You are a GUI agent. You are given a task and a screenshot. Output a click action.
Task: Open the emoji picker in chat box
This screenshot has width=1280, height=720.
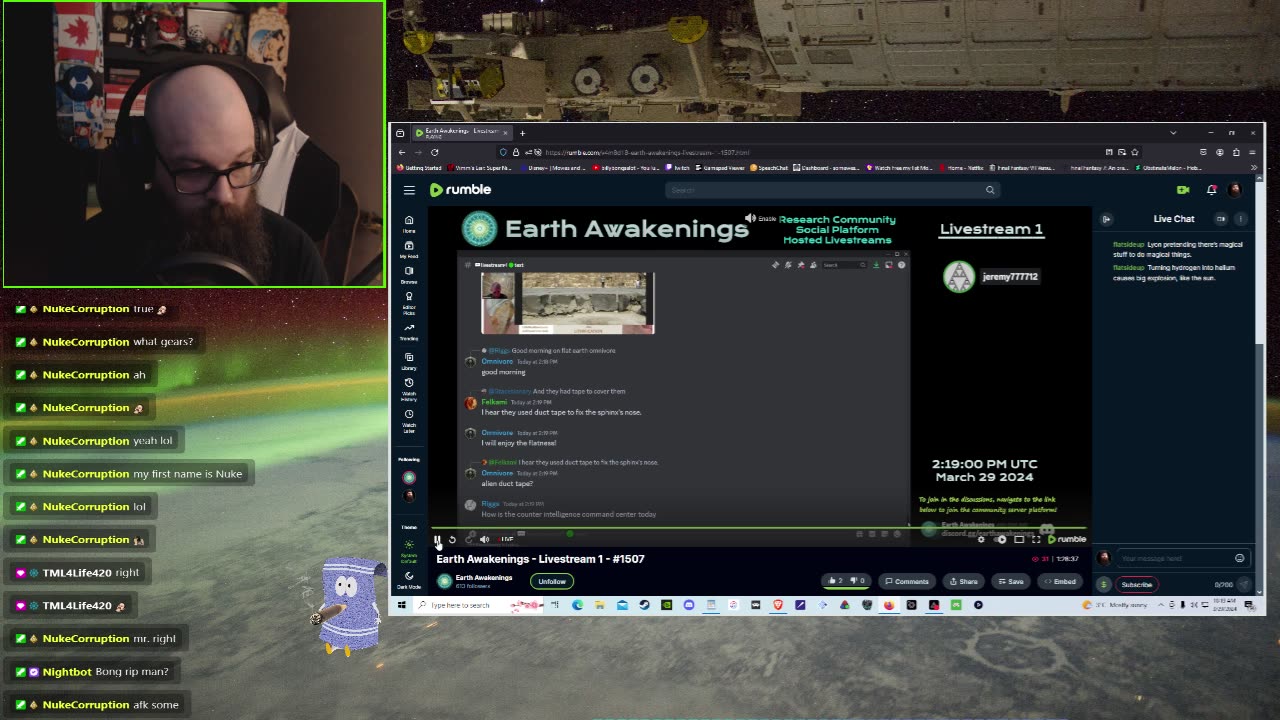coord(1239,558)
